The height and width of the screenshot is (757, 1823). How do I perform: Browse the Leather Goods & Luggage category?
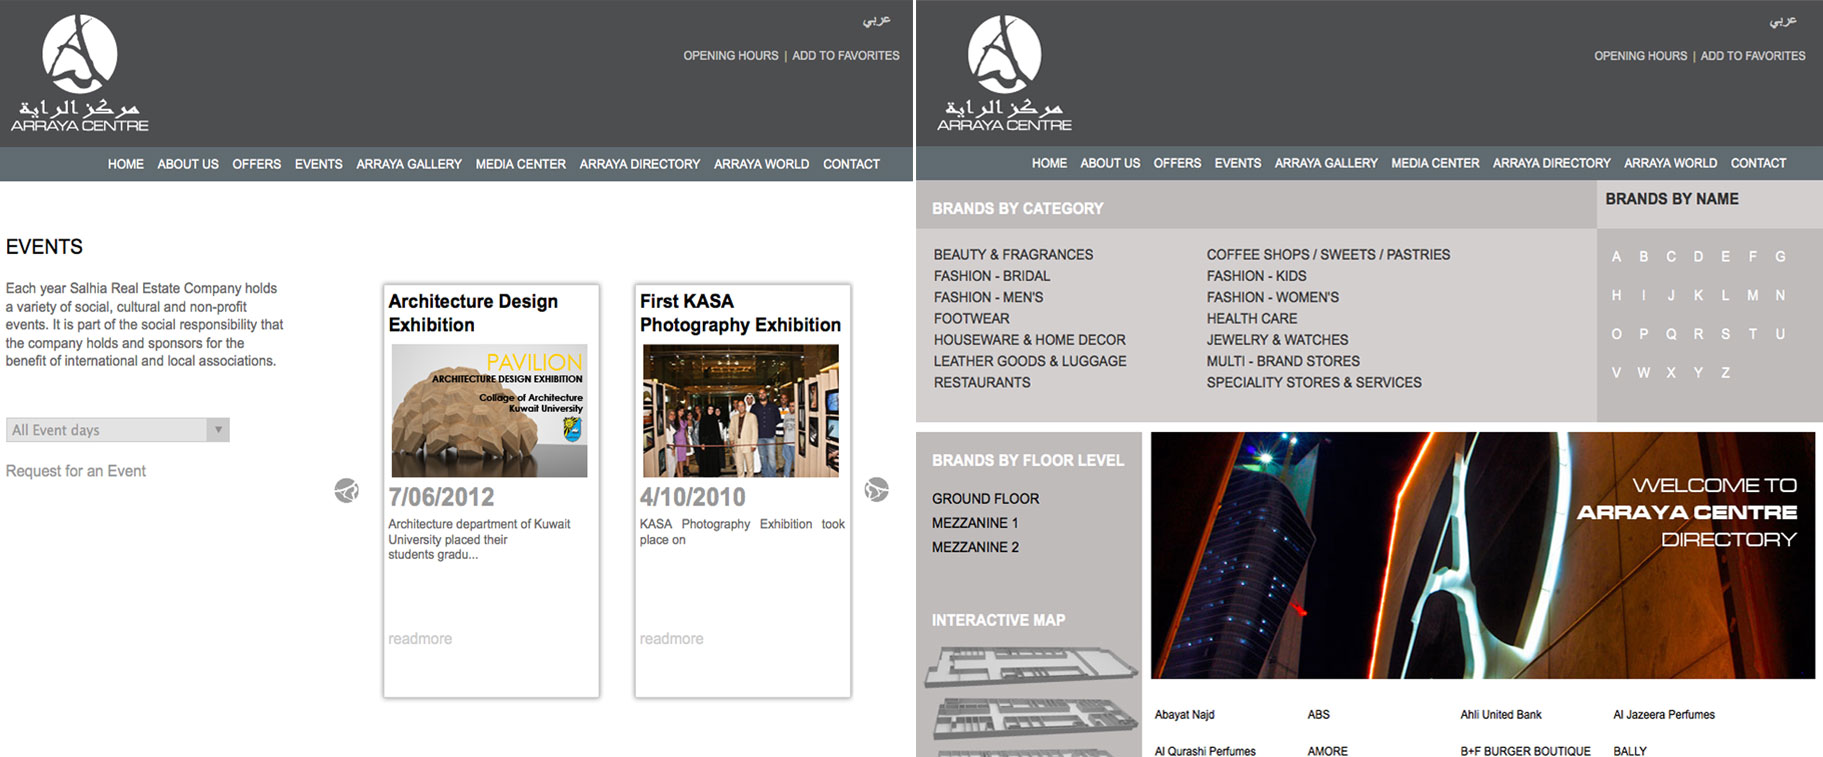1030,361
